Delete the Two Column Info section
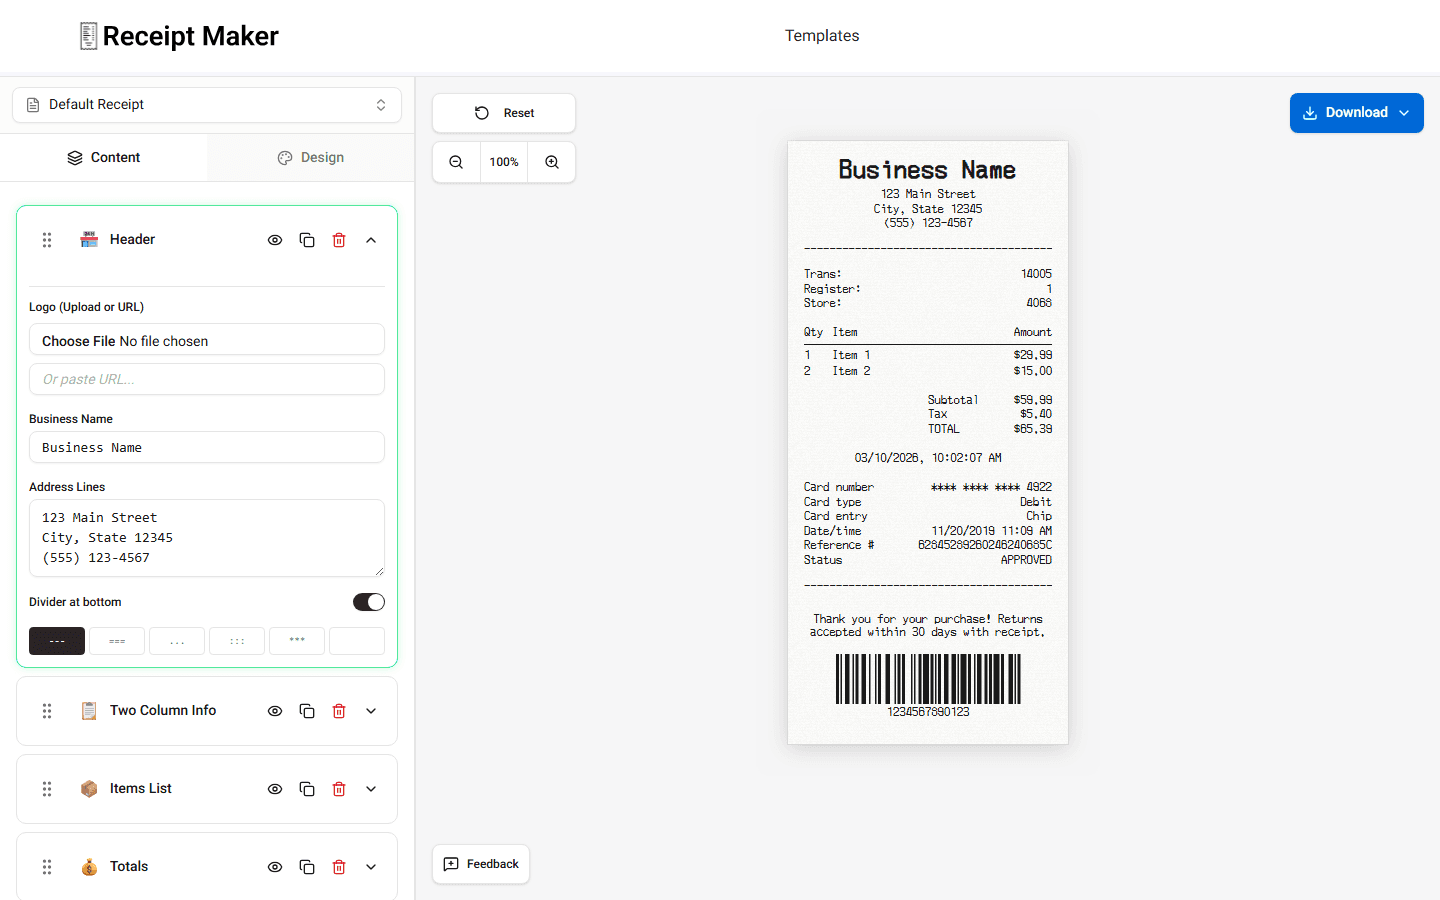The height and width of the screenshot is (900, 1440). (339, 710)
